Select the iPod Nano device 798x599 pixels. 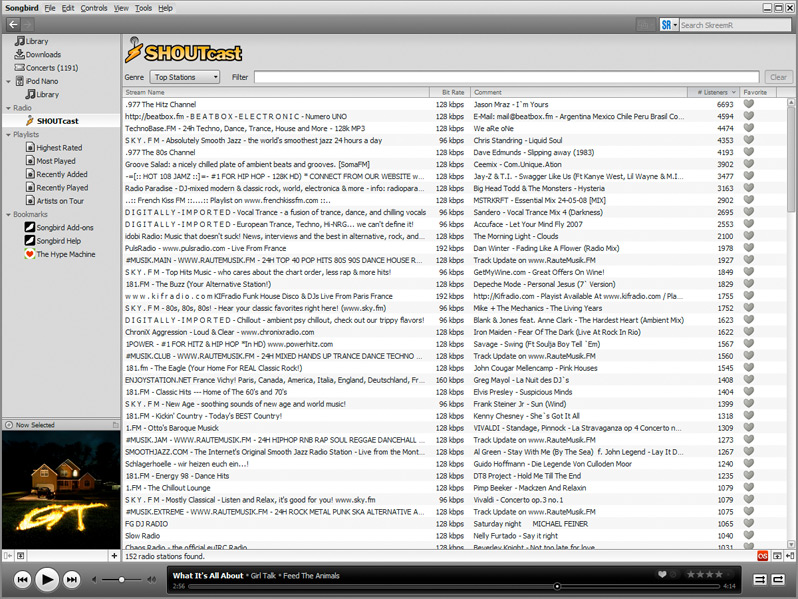point(37,81)
